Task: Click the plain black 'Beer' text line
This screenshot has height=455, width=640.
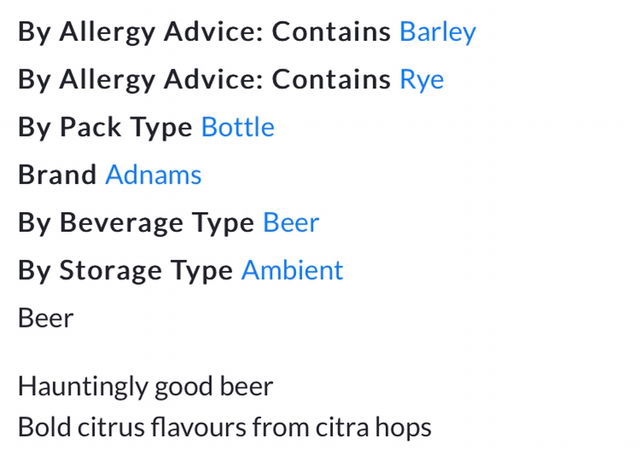Action: [46, 318]
